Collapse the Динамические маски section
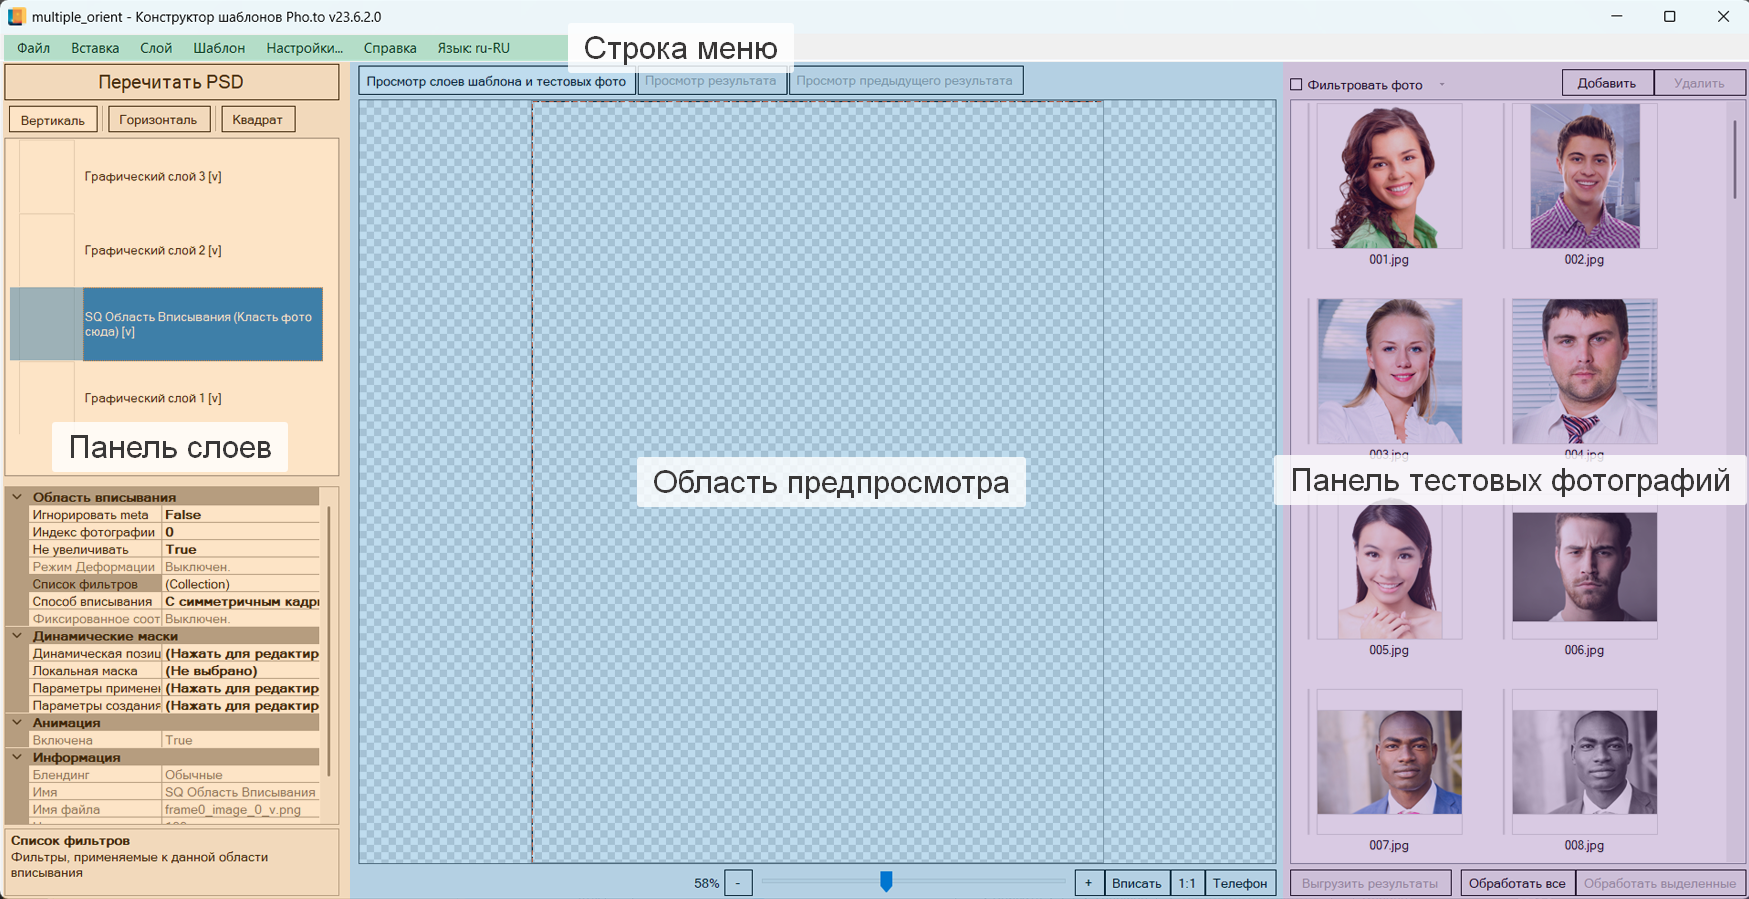Screen dimensions: 1749x899 (17, 636)
